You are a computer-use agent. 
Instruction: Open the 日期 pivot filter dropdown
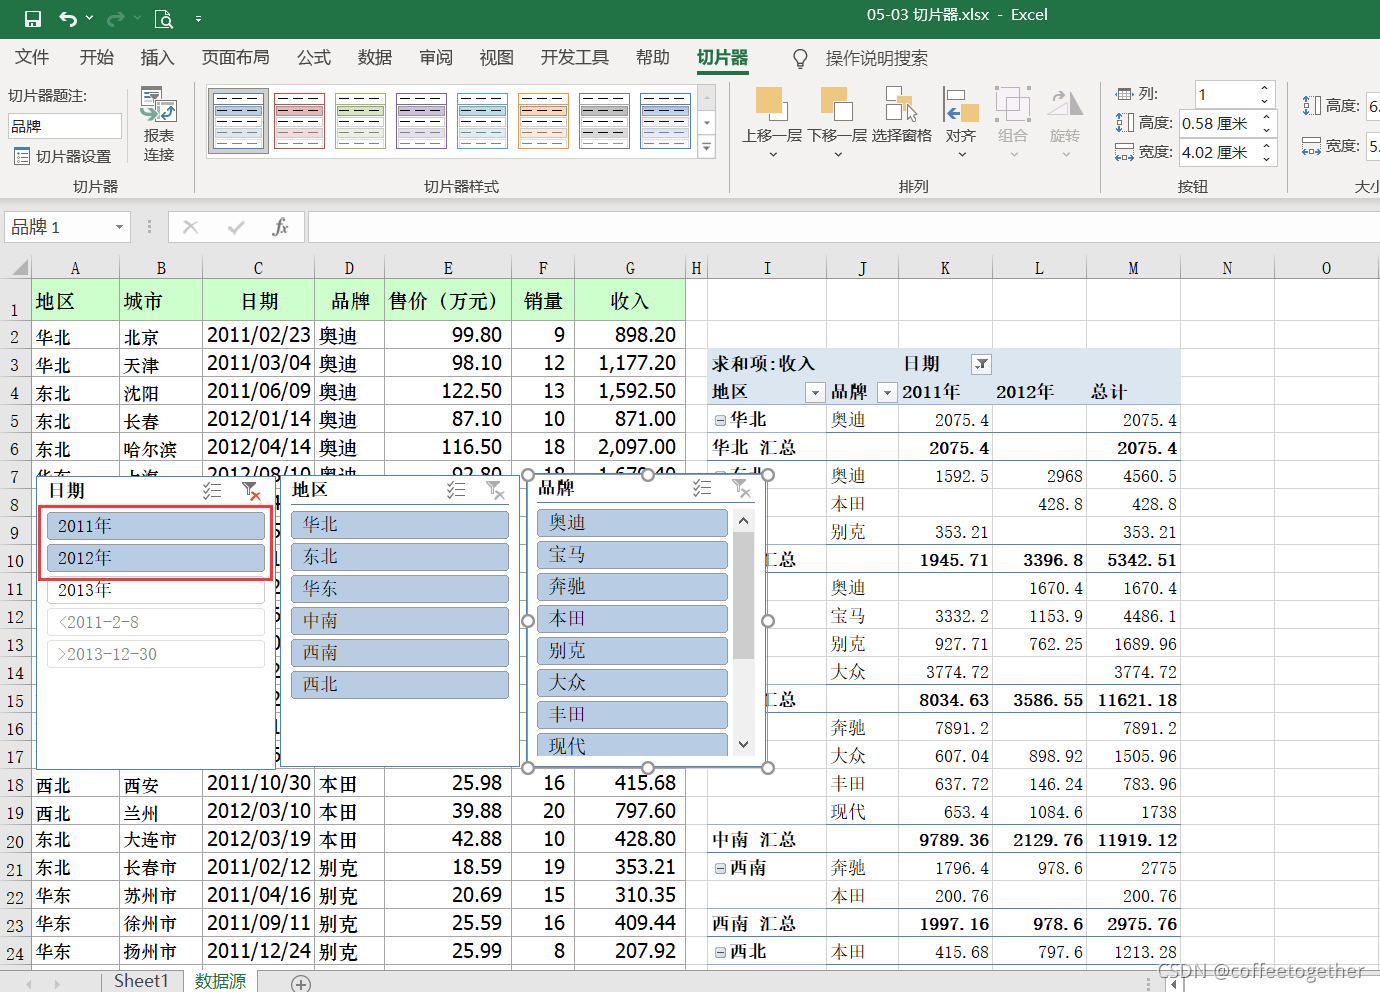tap(982, 364)
